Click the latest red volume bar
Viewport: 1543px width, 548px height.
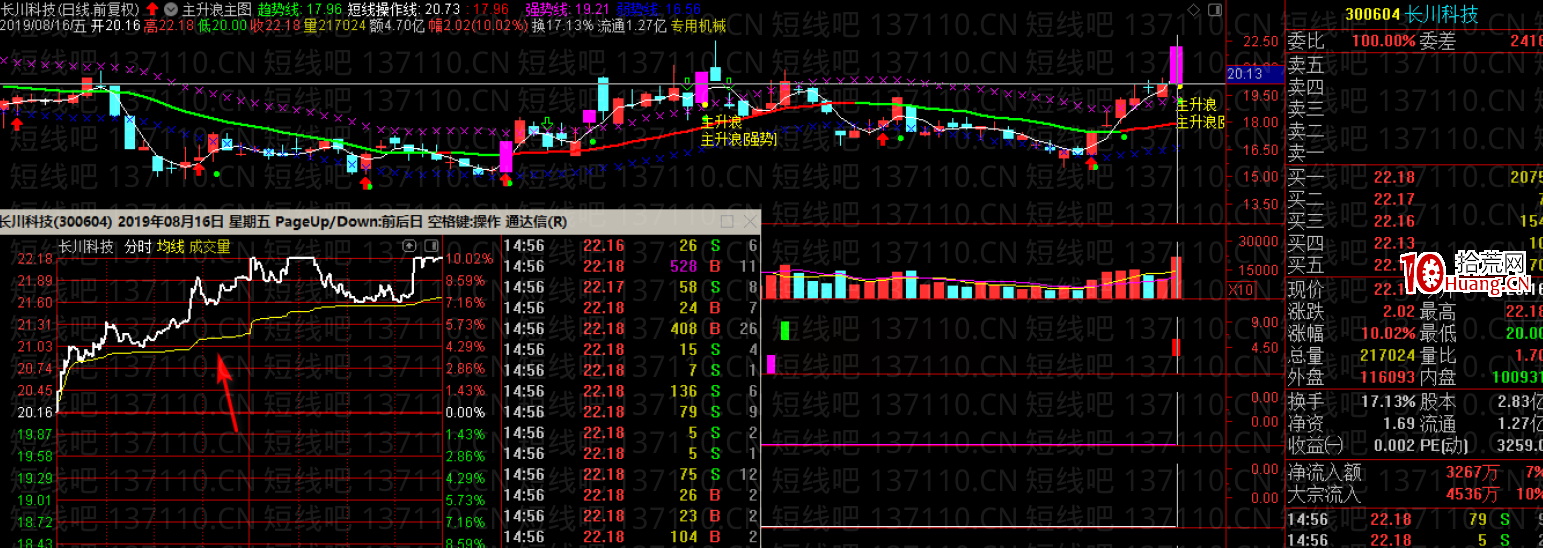coord(1176,277)
